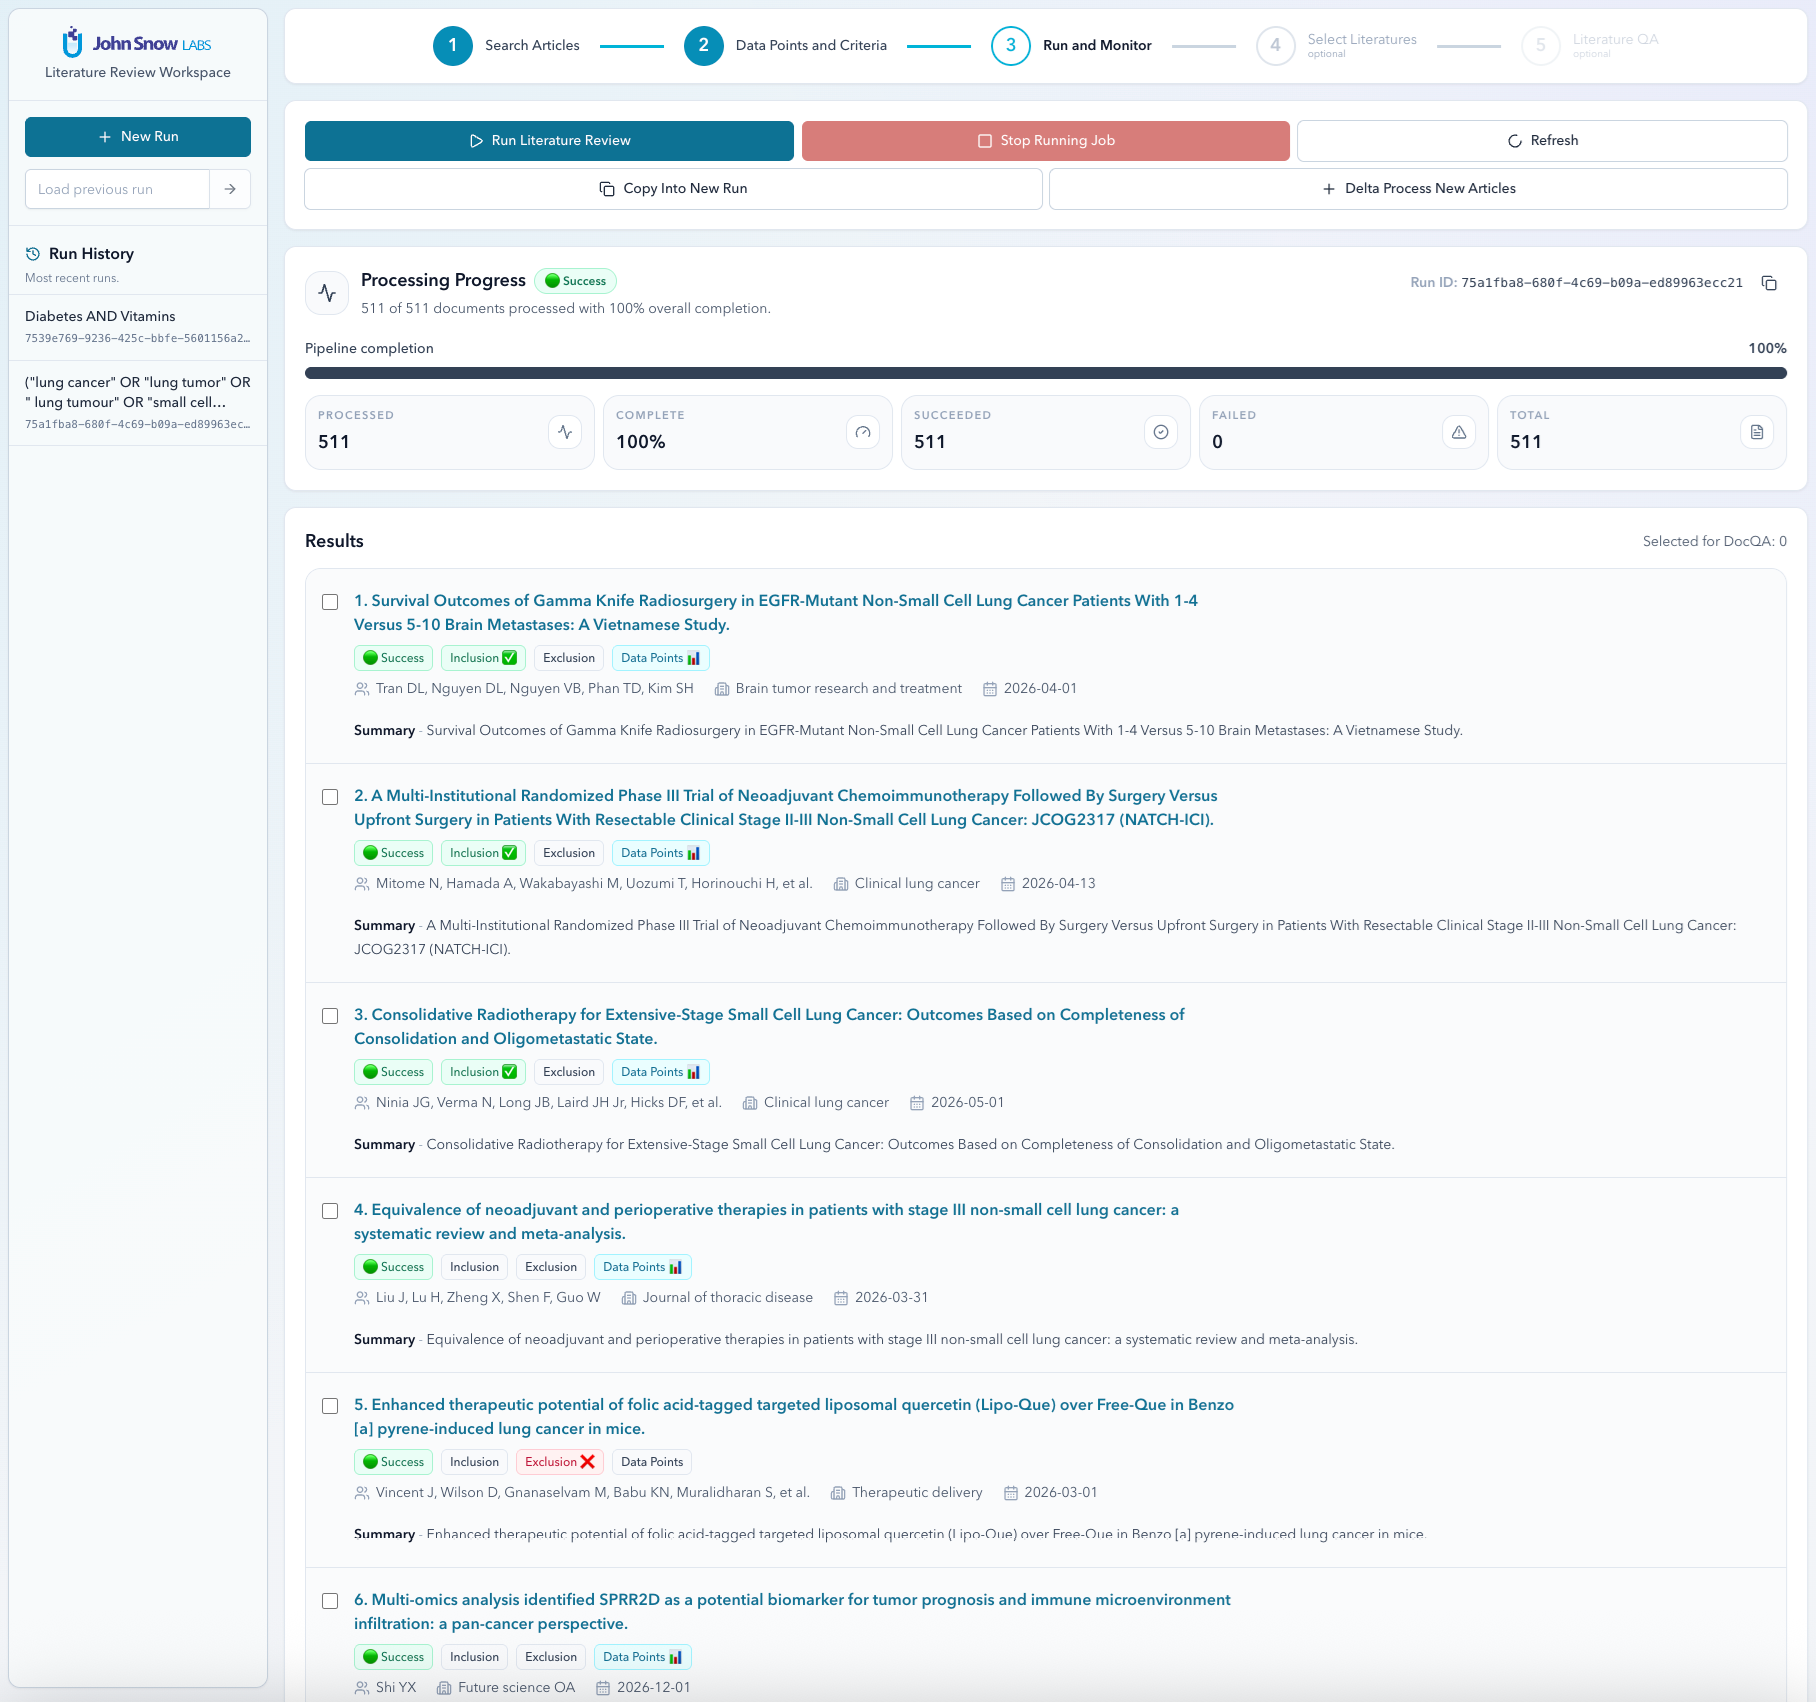Select checkbox for article 4 neoadjuvant meta-analysis
The height and width of the screenshot is (1702, 1816).
click(x=330, y=1211)
